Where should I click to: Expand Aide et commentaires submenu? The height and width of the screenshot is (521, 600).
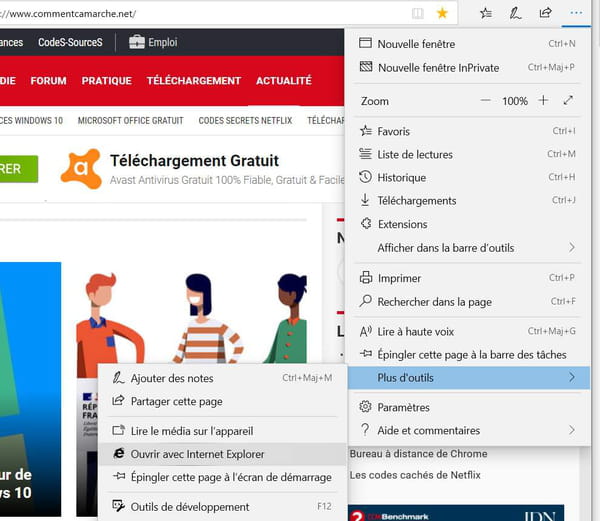tap(469, 430)
